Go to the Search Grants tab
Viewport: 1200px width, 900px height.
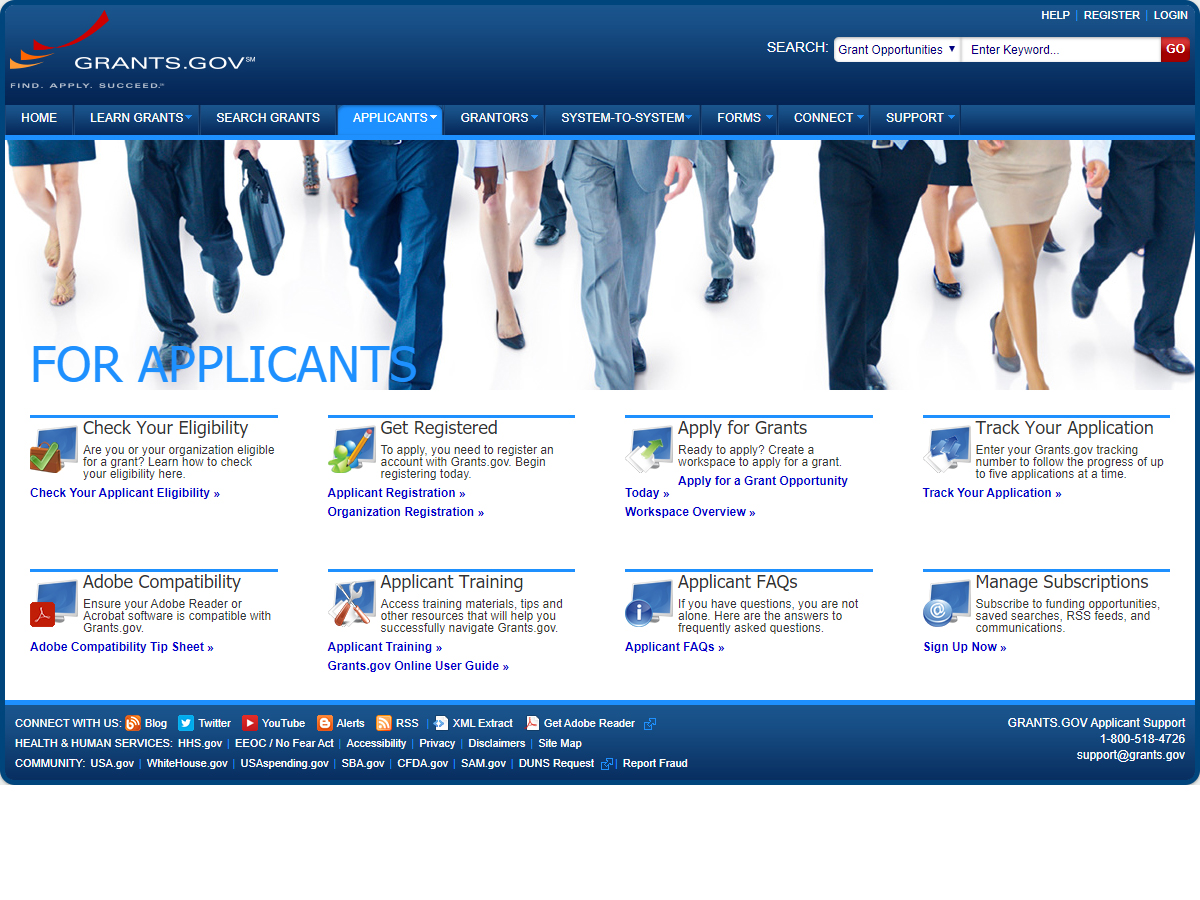click(x=268, y=118)
